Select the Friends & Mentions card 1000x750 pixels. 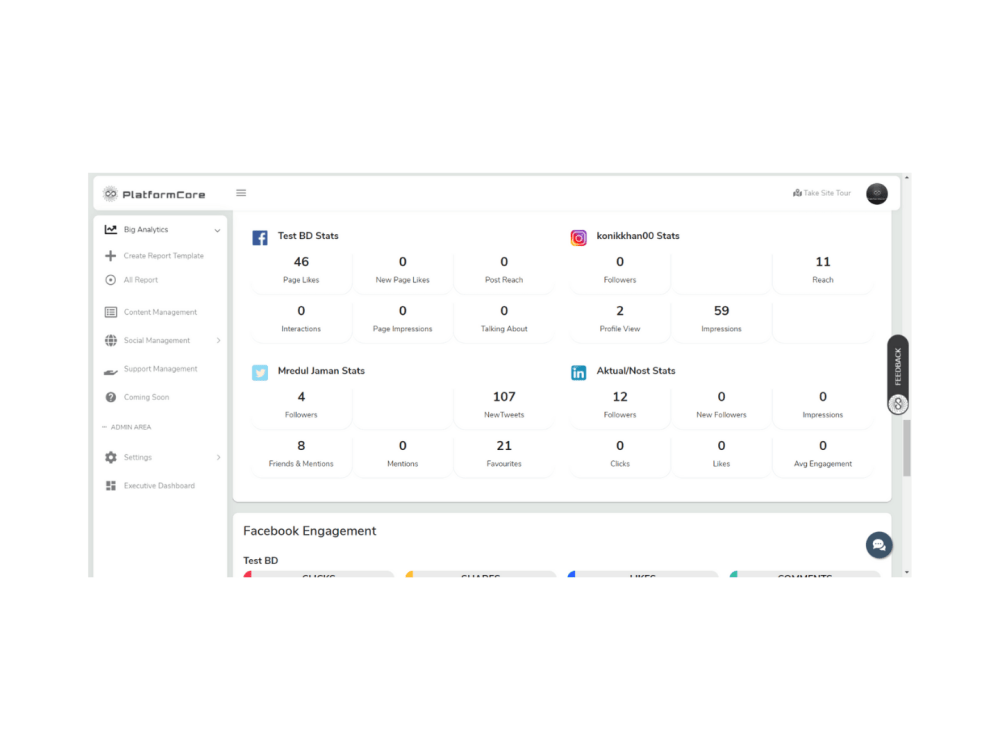(x=301, y=455)
